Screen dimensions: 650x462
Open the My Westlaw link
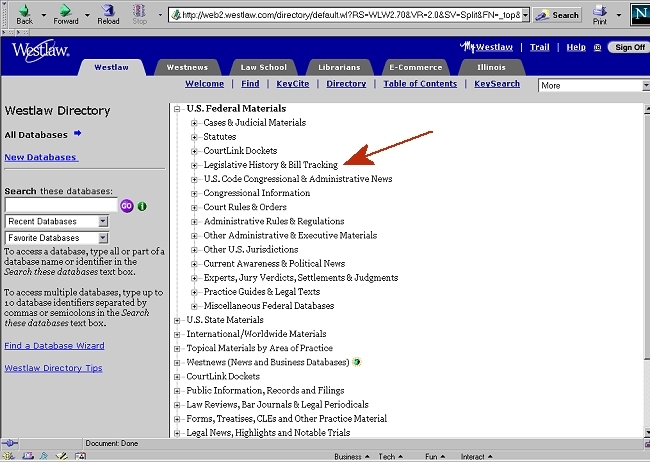pos(487,47)
